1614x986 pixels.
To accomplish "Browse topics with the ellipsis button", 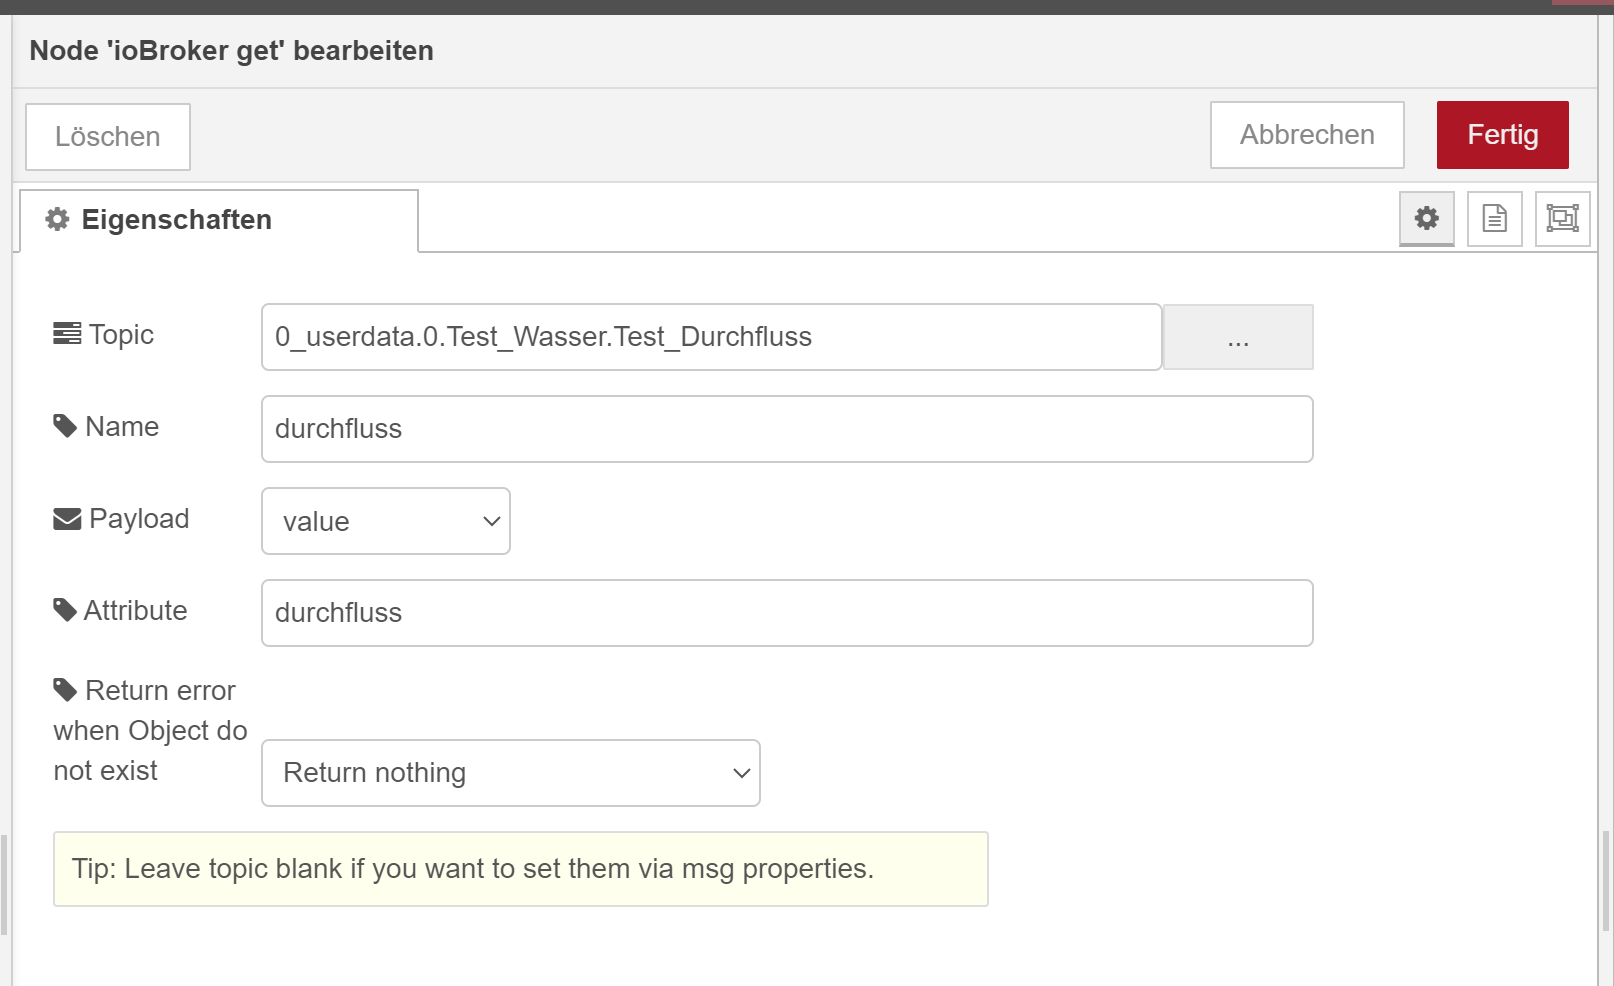I will pos(1237,338).
